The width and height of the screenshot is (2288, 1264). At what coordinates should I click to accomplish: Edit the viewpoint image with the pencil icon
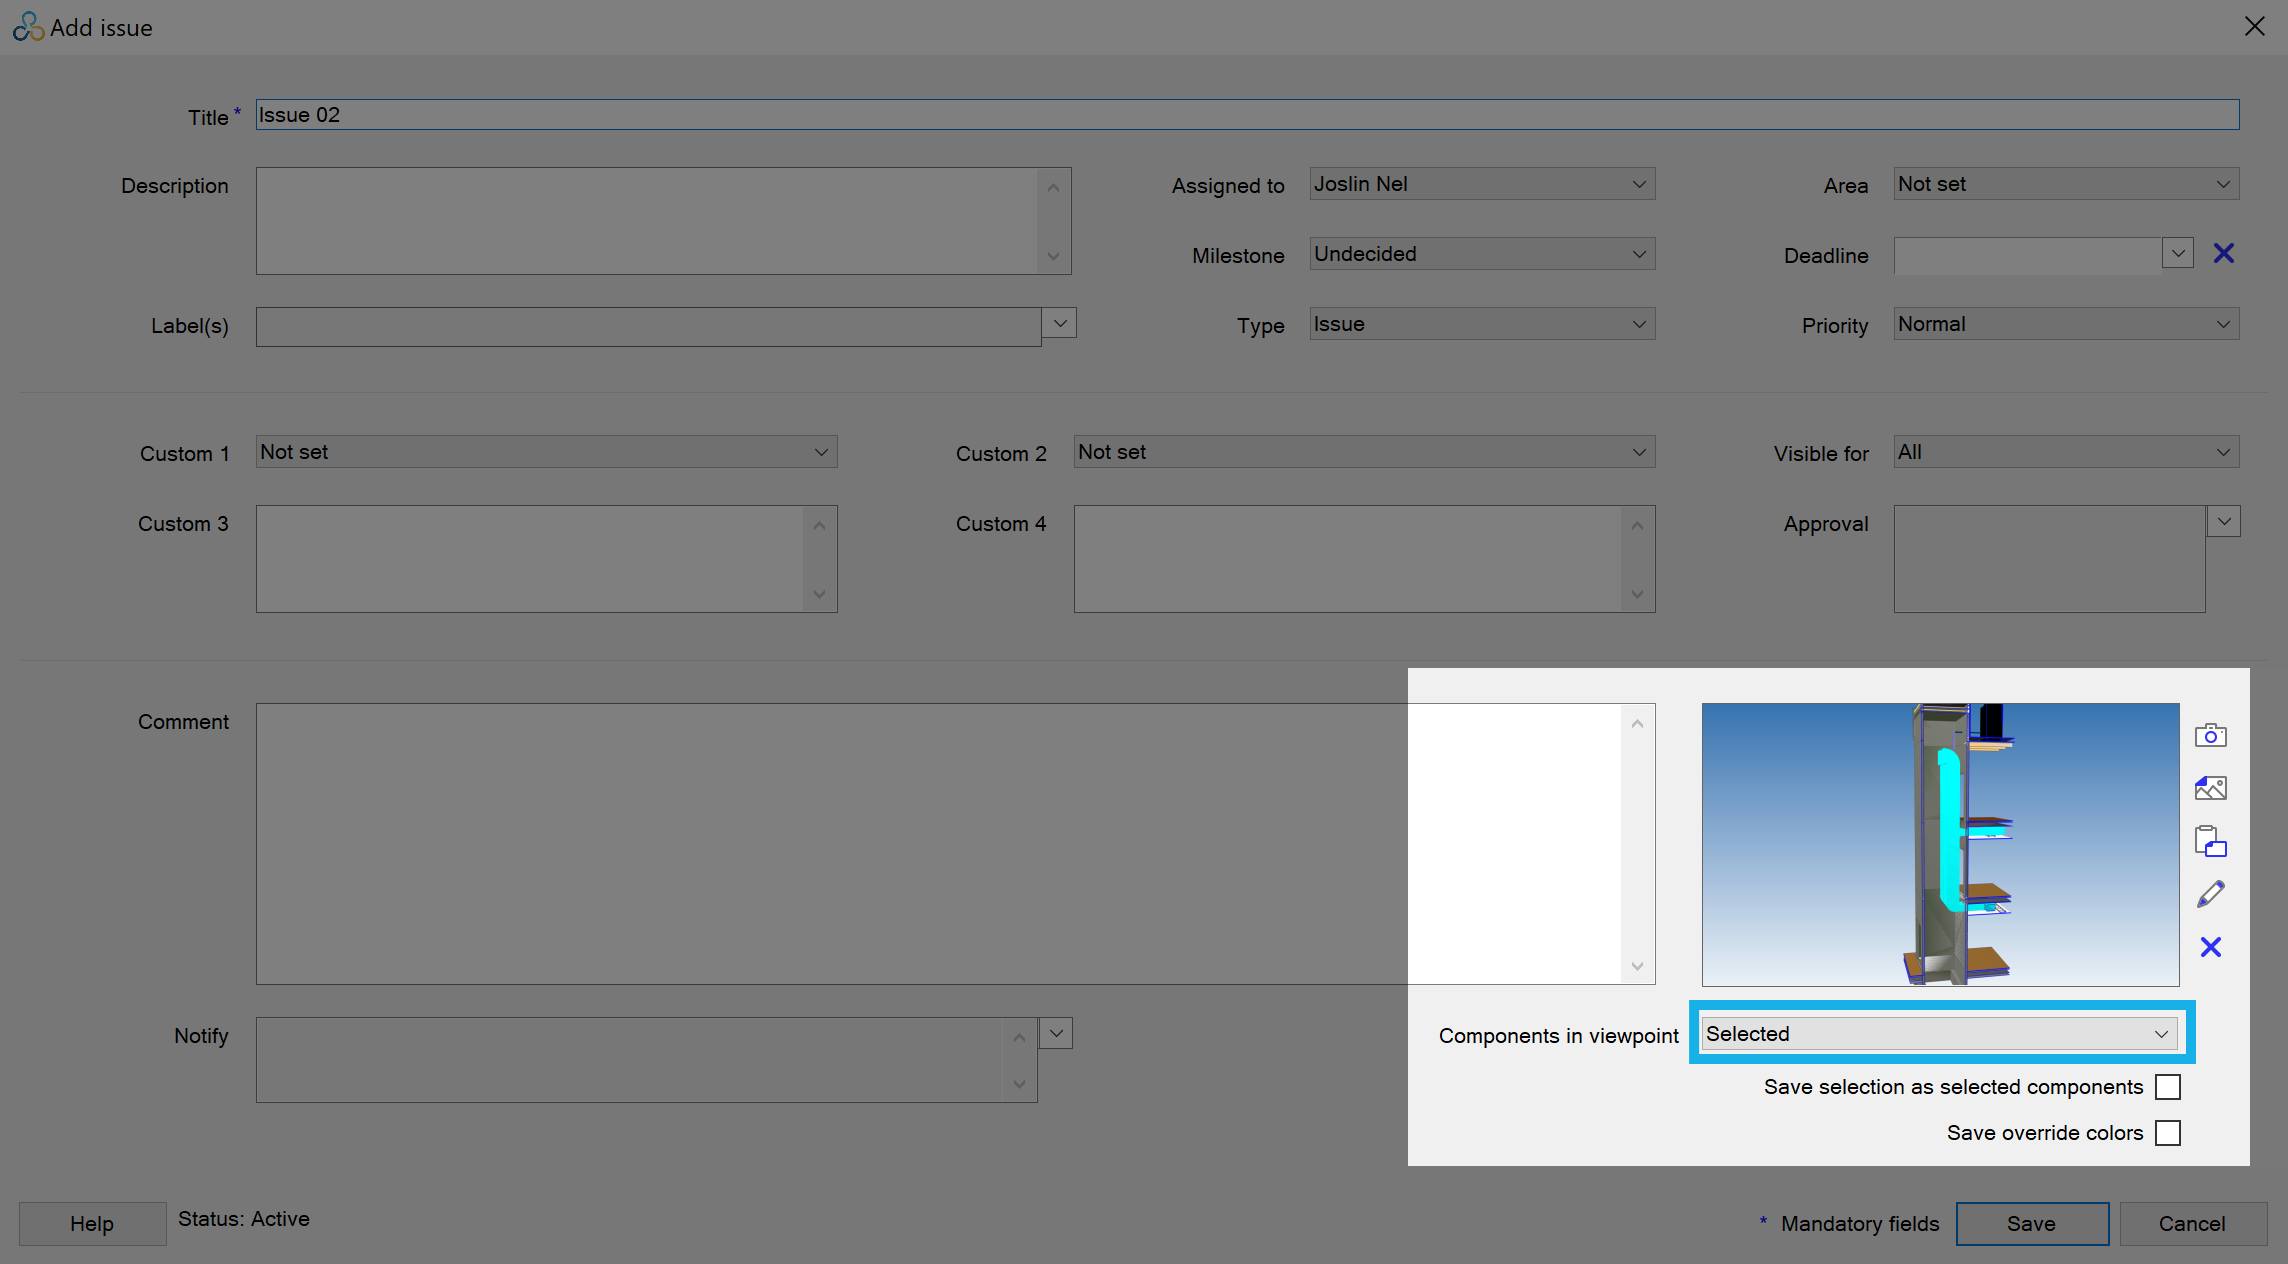[x=2210, y=894]
